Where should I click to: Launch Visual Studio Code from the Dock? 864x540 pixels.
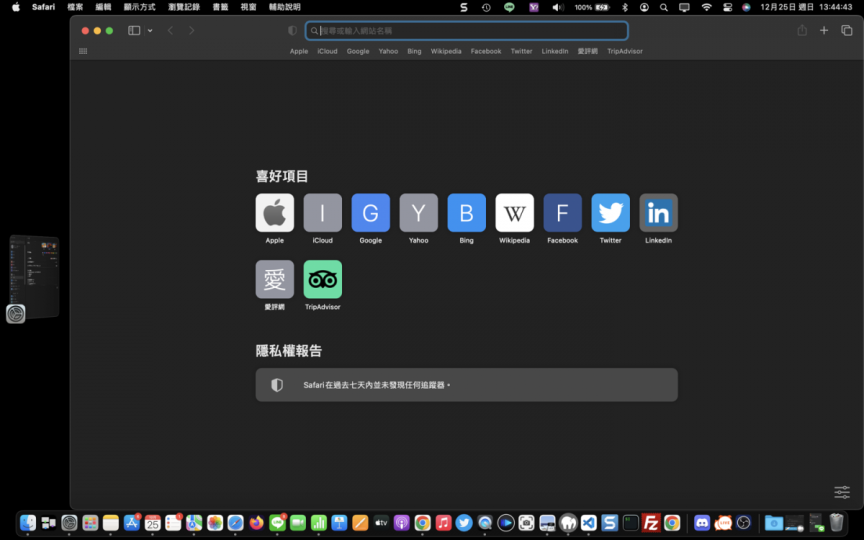tap(588, 522)
